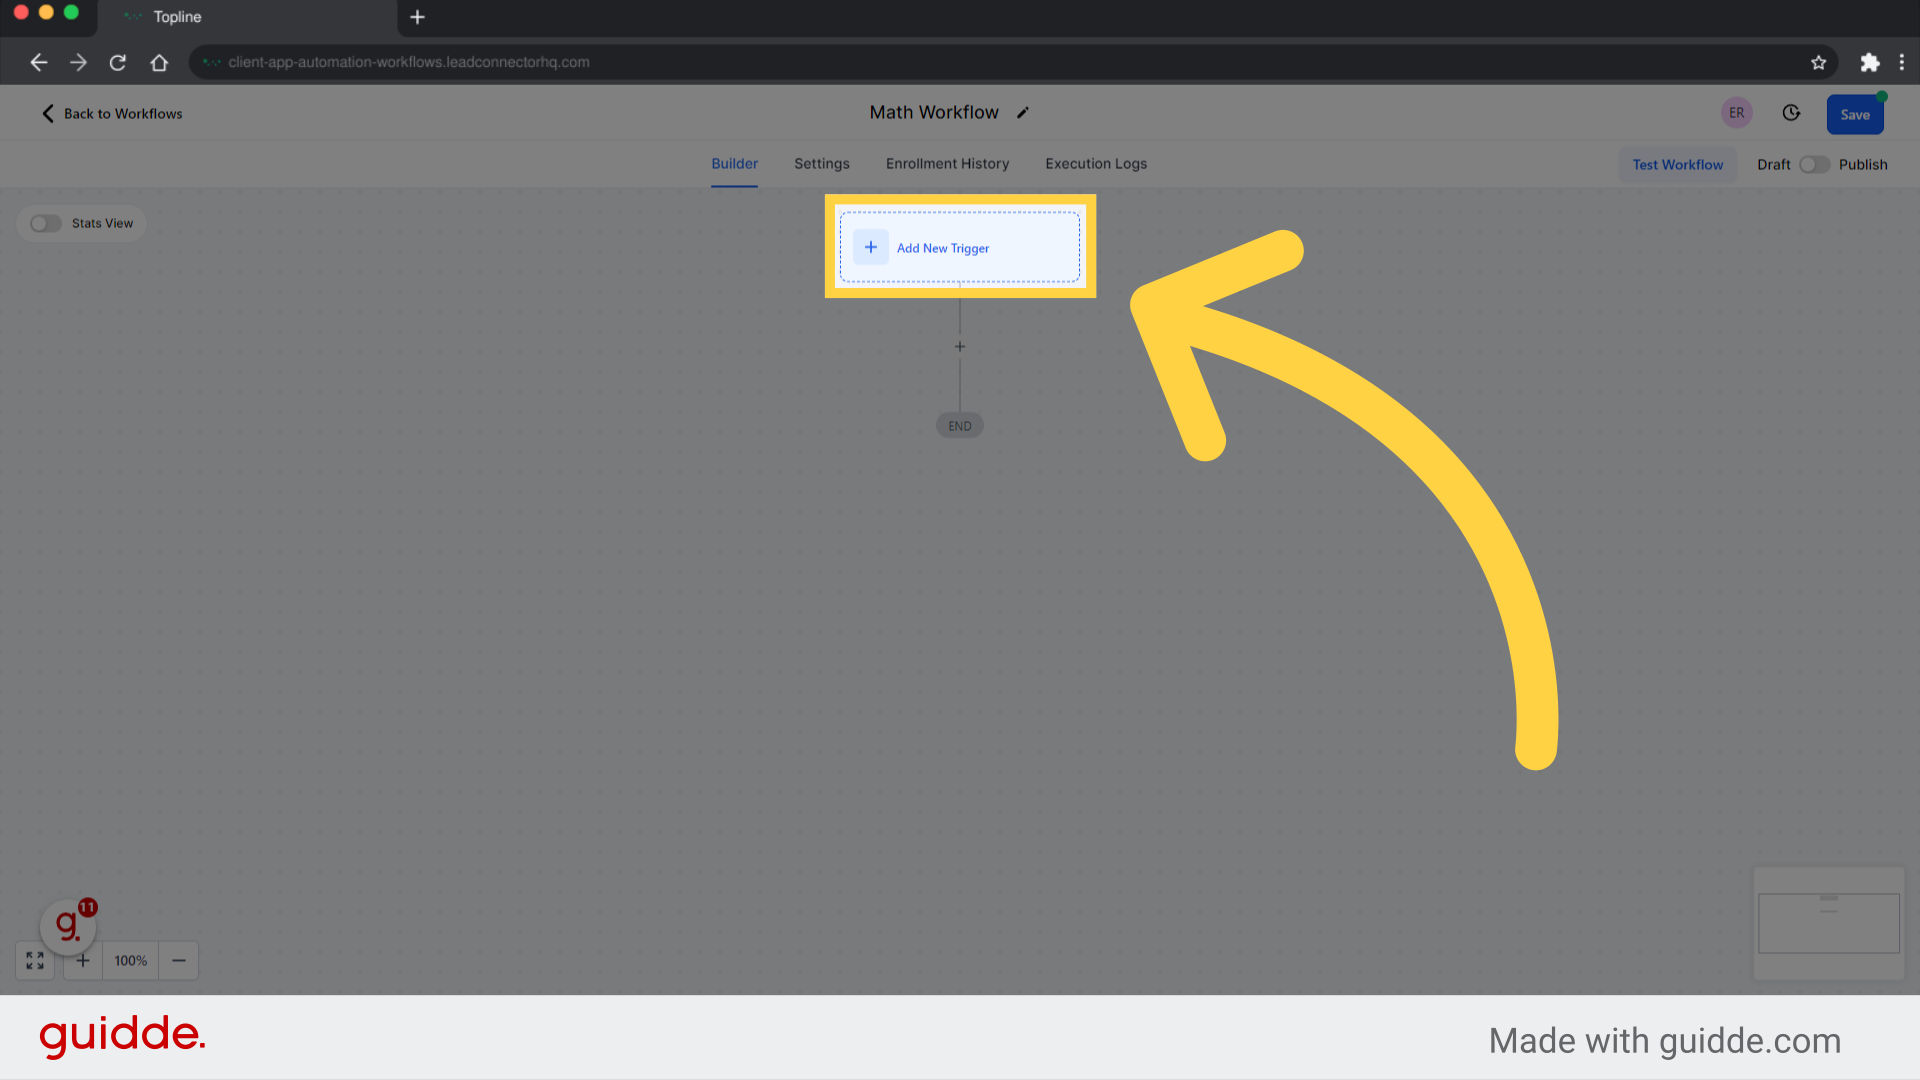Click the full-screen expand icon at bottom left
Image resolution: width=1920 pixels, height=1080 pixels.
click(x=36, y=960)
